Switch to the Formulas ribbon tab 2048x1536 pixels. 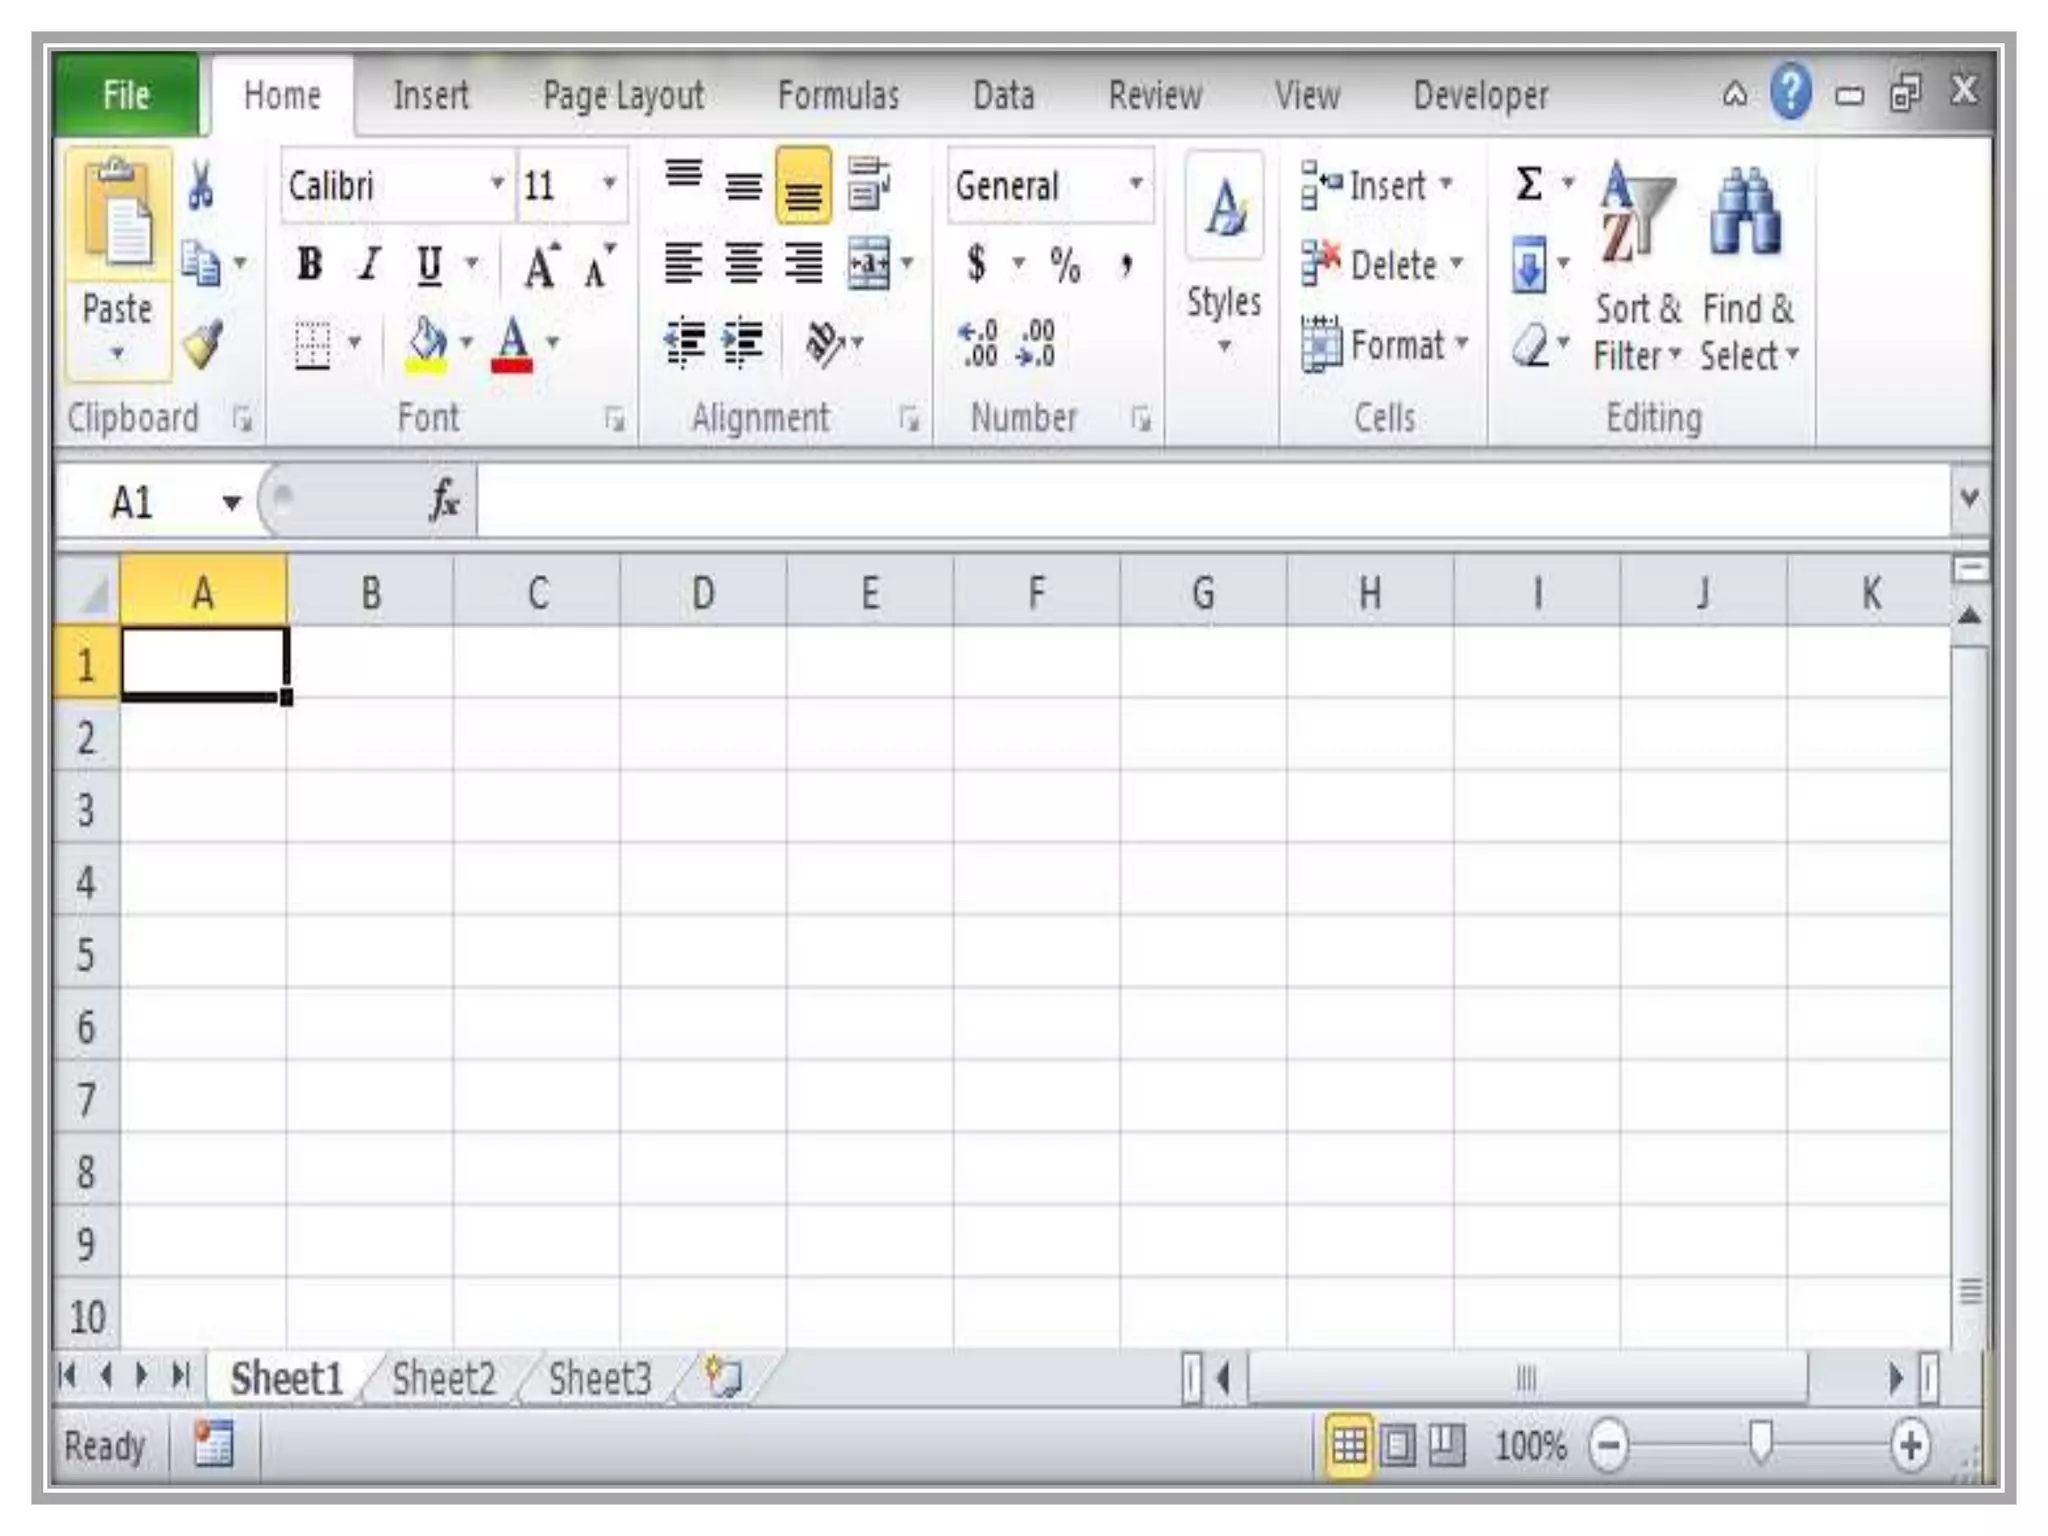(838, 96)
